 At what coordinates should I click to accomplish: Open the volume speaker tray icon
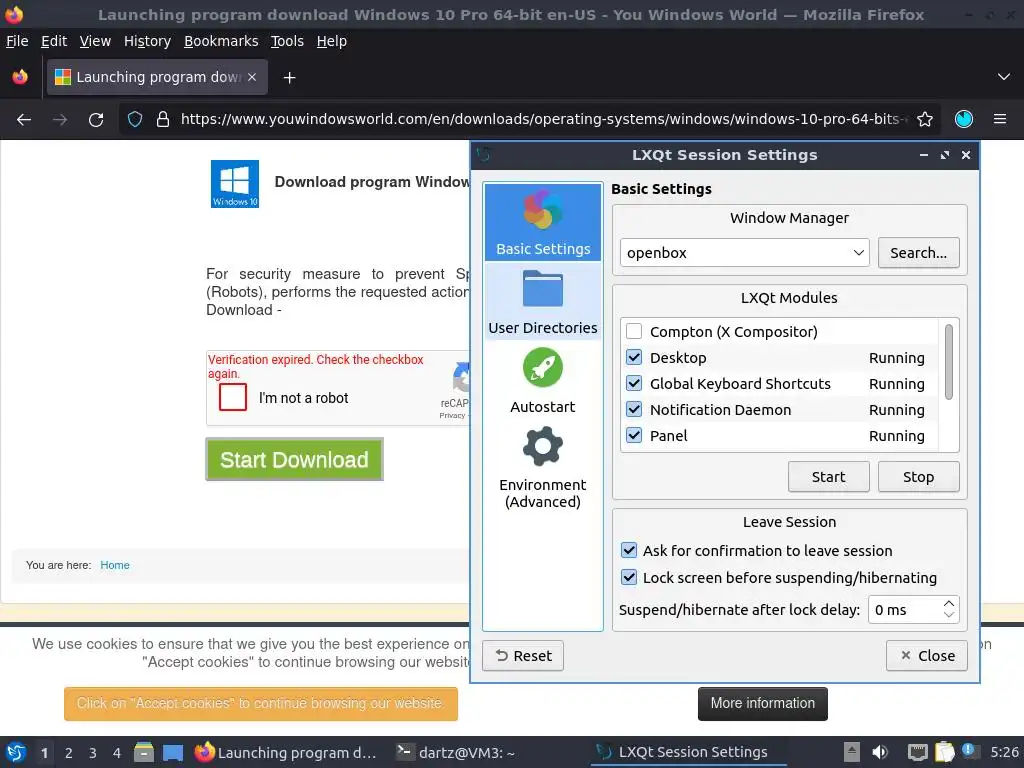(880, 752)
